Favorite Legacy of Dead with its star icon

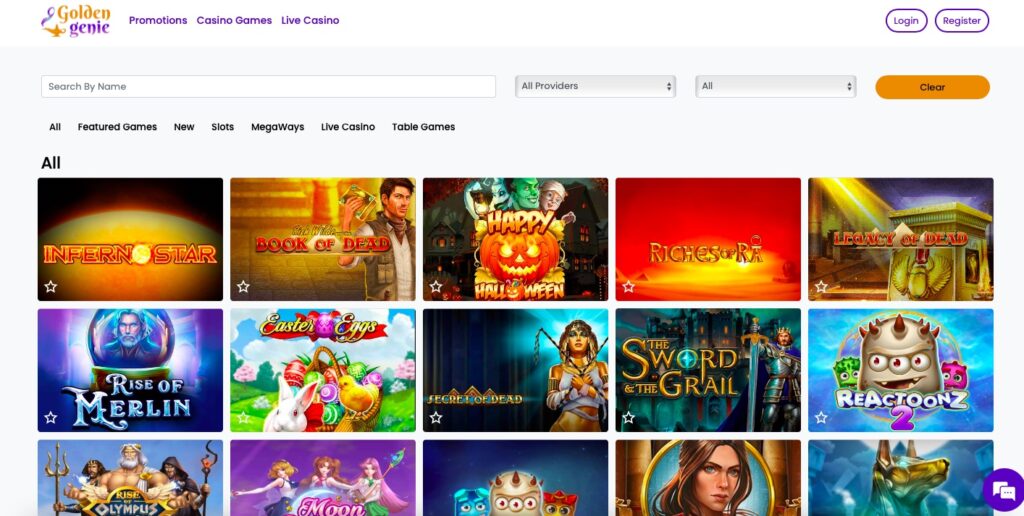821,286
